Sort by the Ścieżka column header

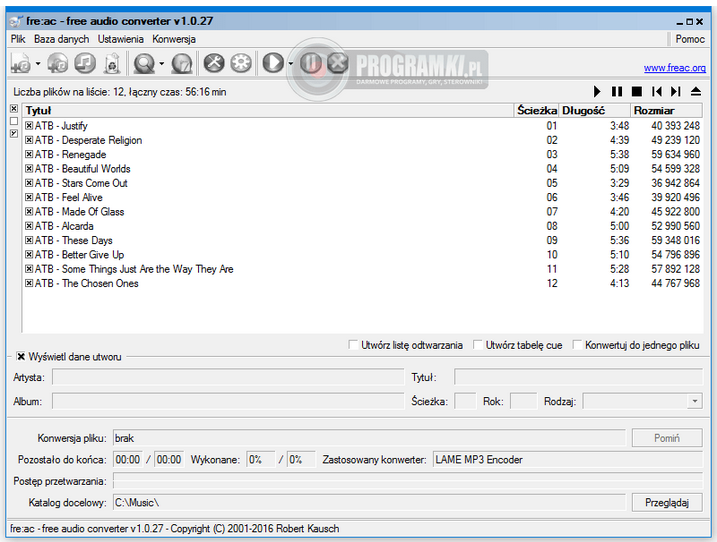536,110
